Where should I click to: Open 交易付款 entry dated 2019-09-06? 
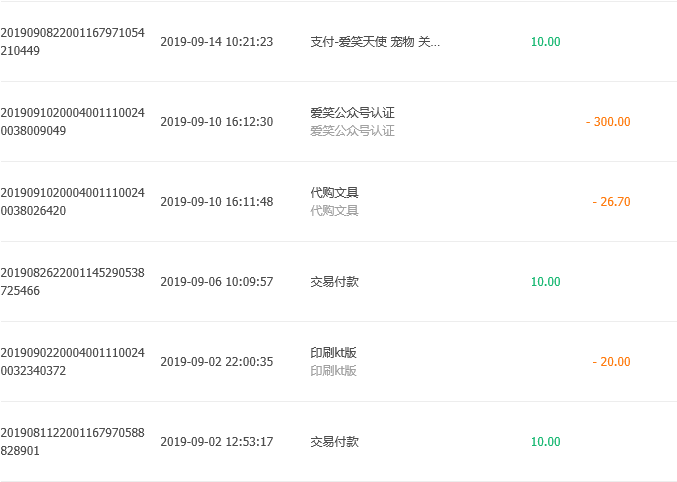(x=335, y=282)
